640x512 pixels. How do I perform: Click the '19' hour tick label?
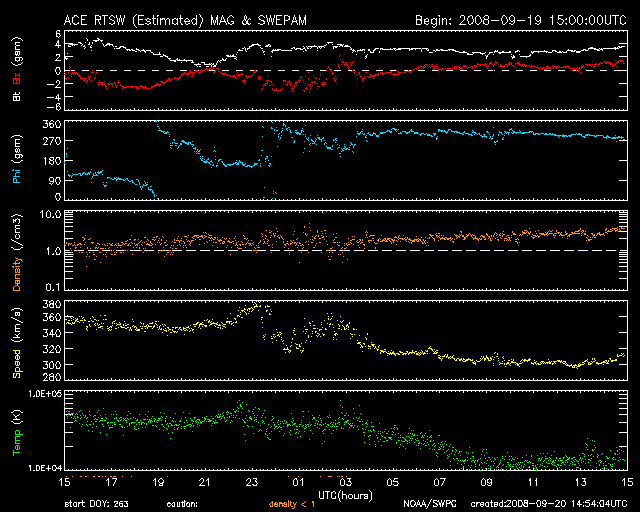pos(158,483)
